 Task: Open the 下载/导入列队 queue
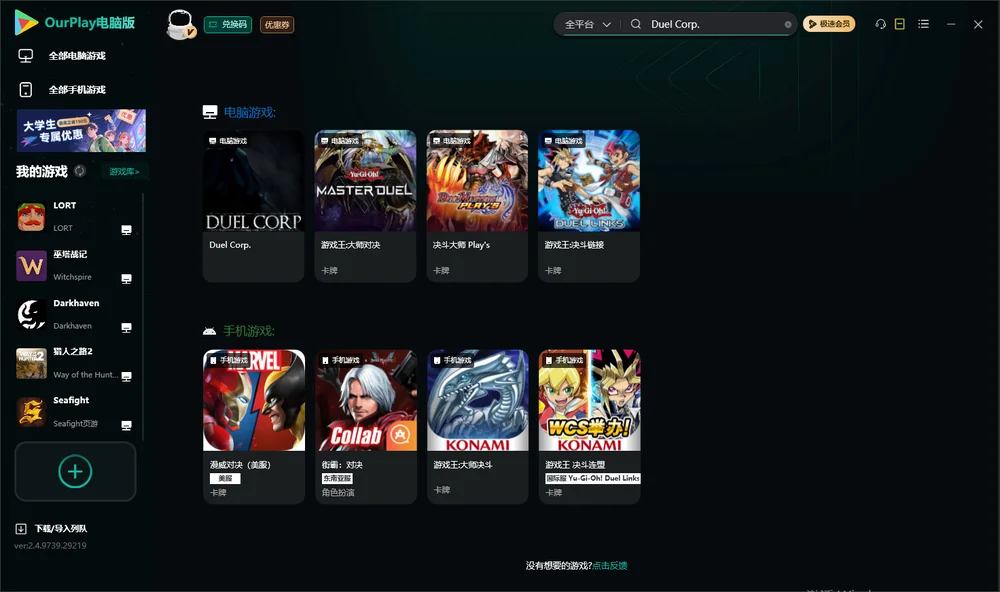click(x=52, y=529)
